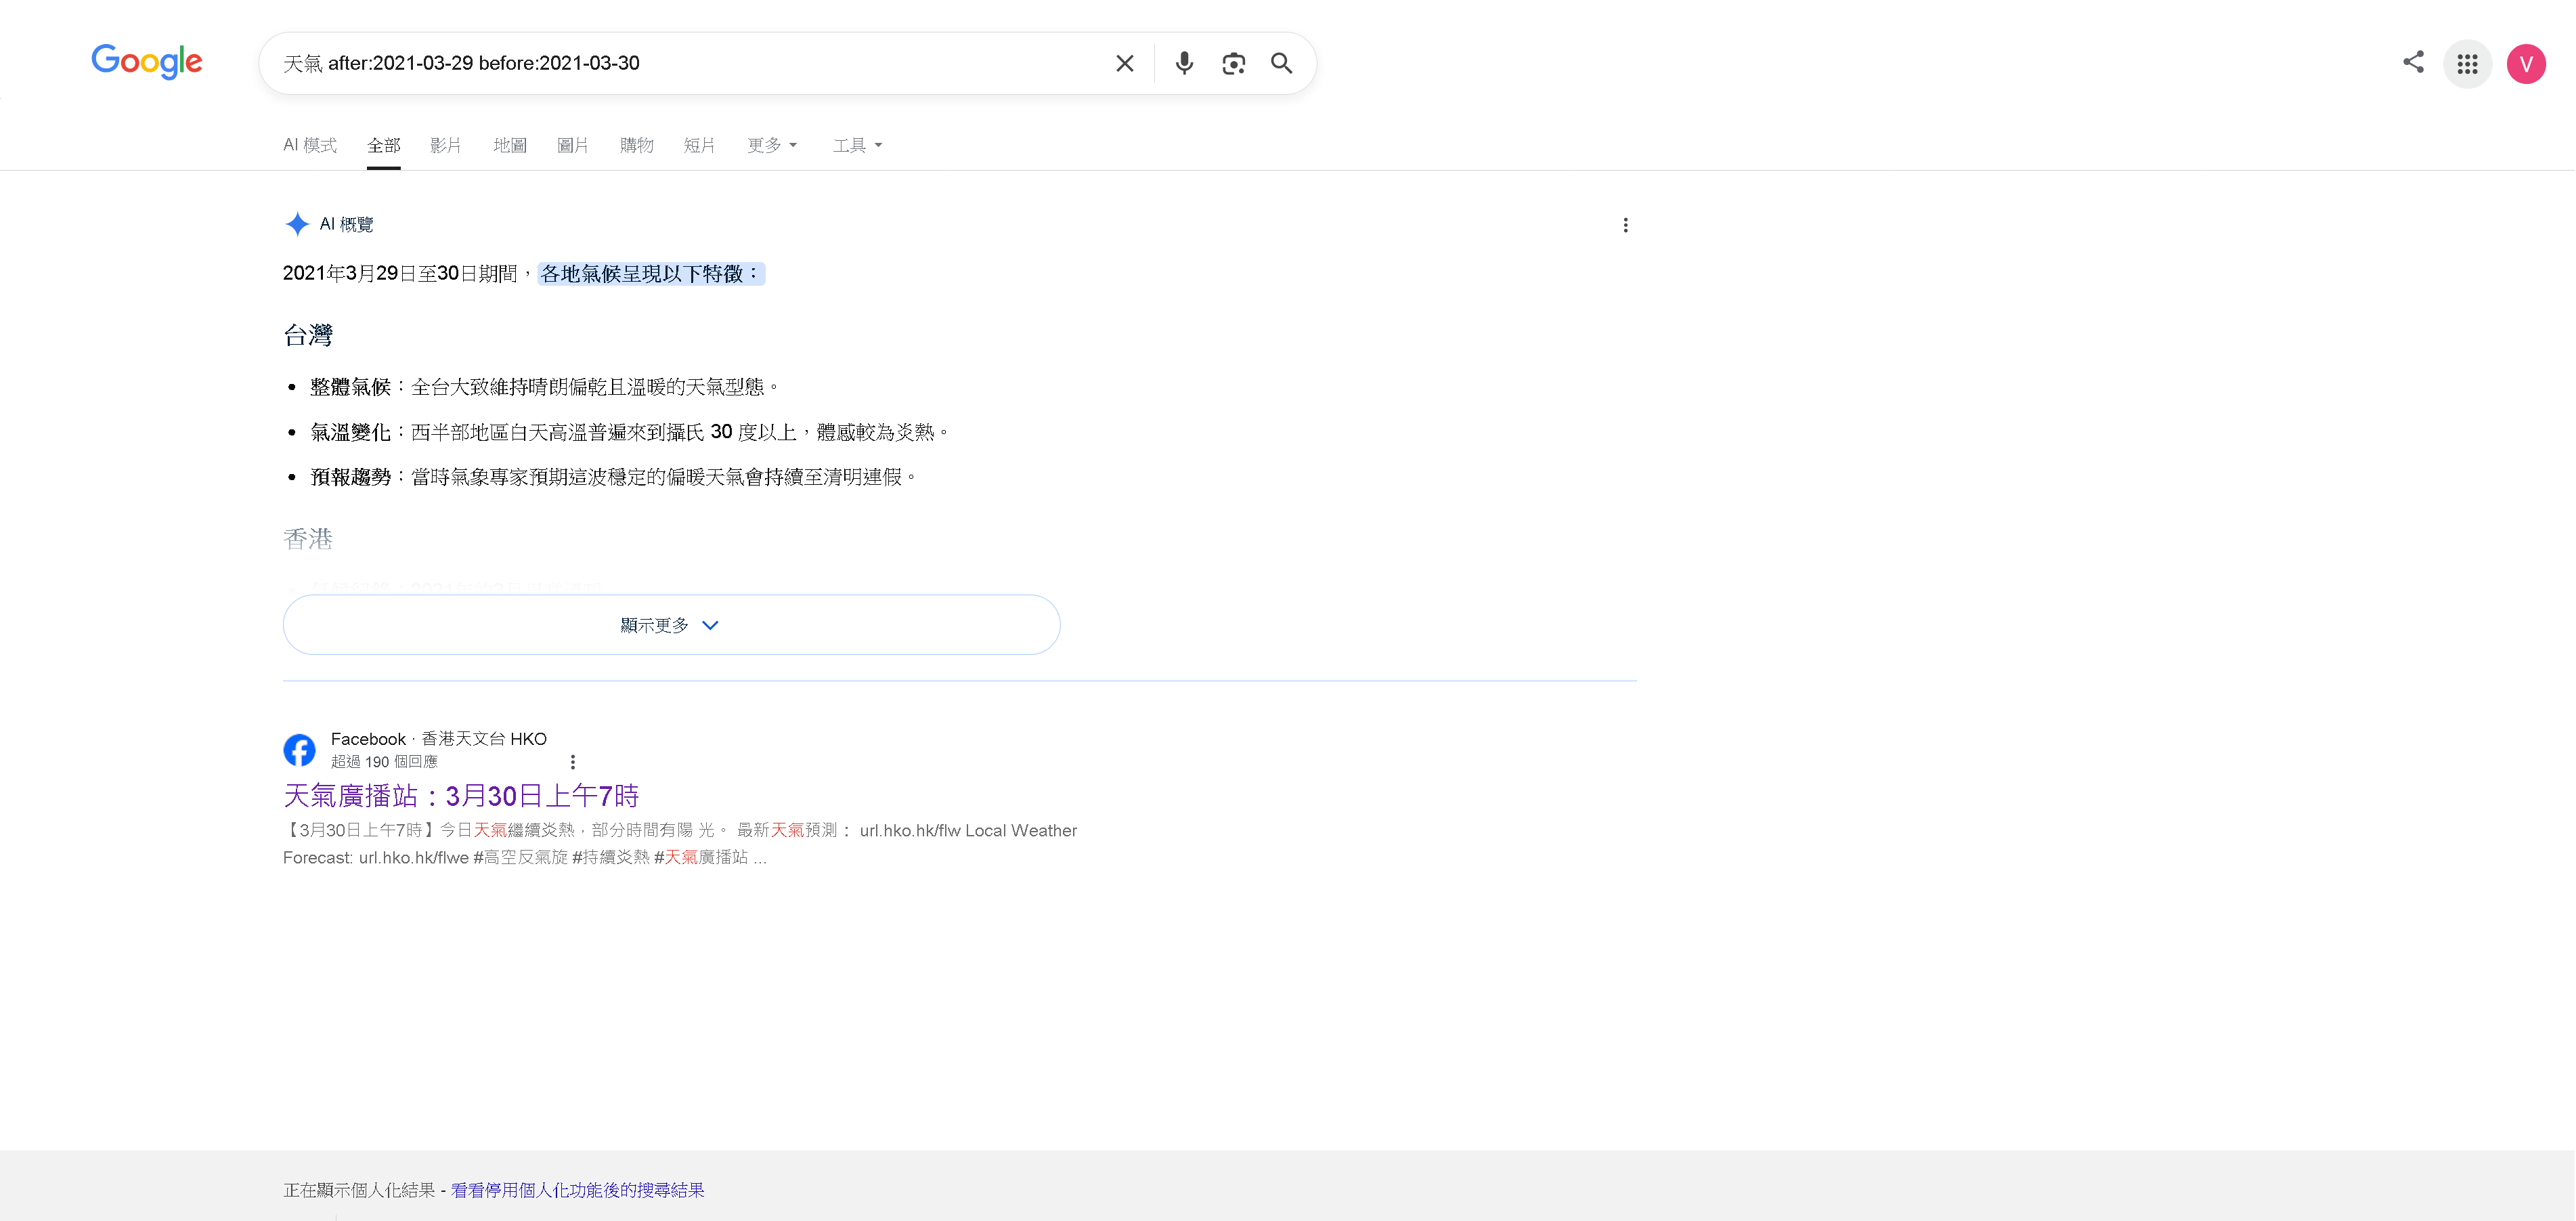The image size is (2576, 1221).
Task: Open the 購物 tab
Action: coord(637,145)
